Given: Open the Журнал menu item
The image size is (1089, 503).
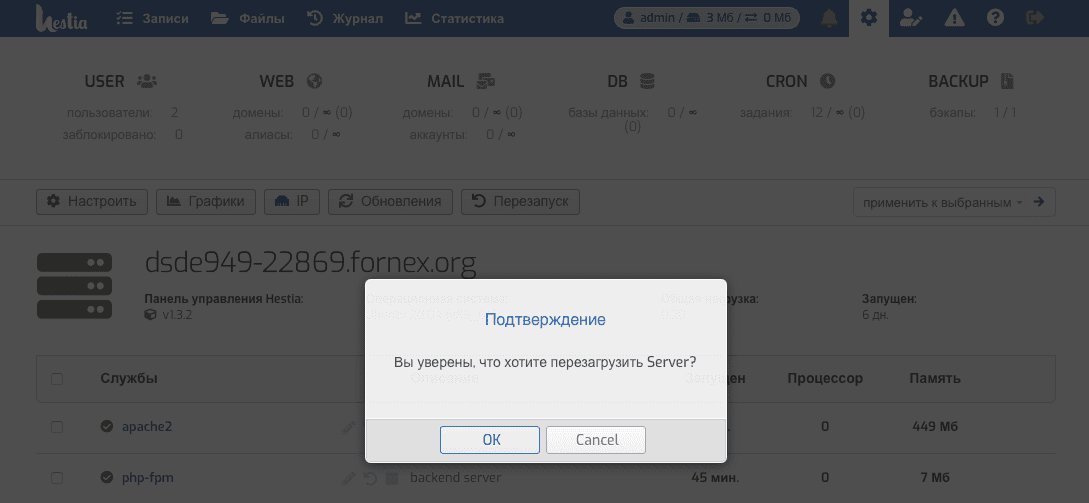Looking at the screenshot, I should pyautogui.click(x=345, y=19).
